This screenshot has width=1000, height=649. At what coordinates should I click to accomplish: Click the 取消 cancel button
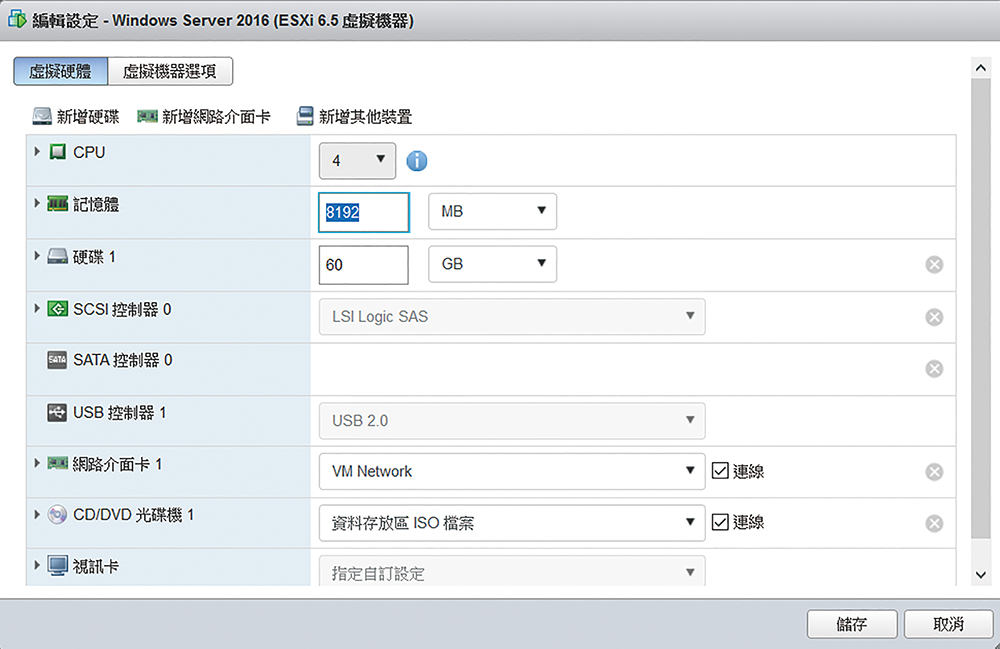[948, 624]
